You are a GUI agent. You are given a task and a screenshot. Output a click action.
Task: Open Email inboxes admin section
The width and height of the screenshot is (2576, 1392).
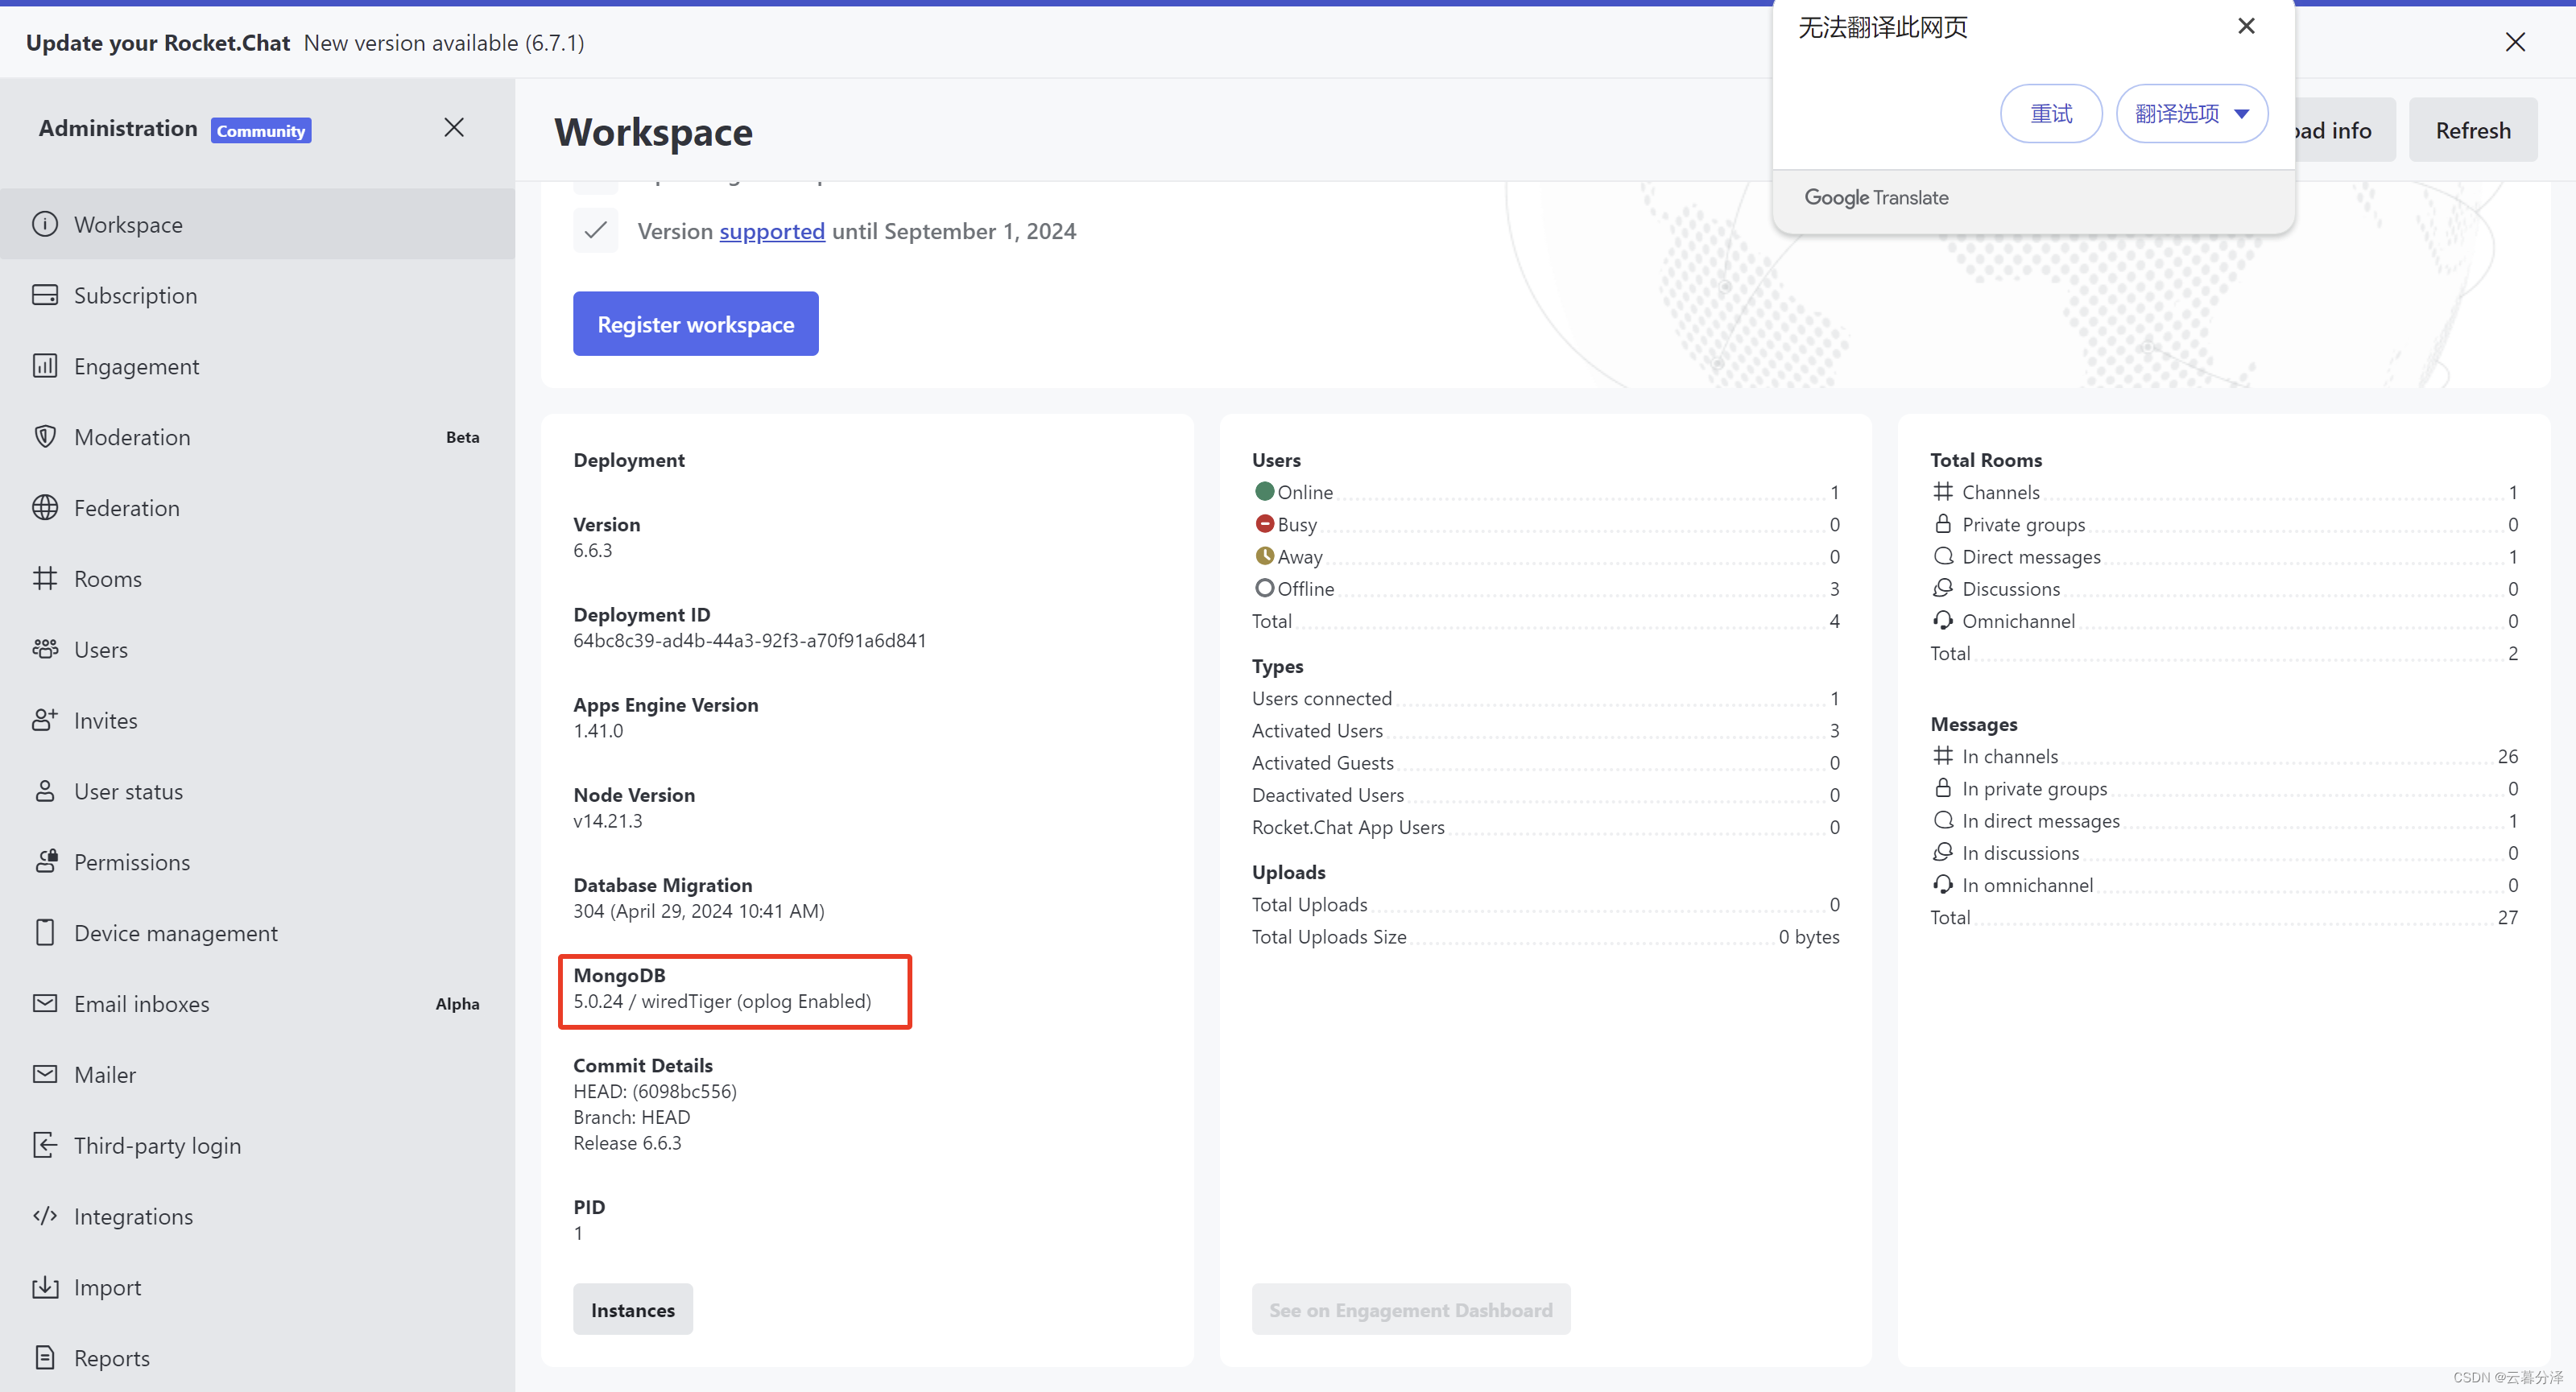click(142, 1004)
